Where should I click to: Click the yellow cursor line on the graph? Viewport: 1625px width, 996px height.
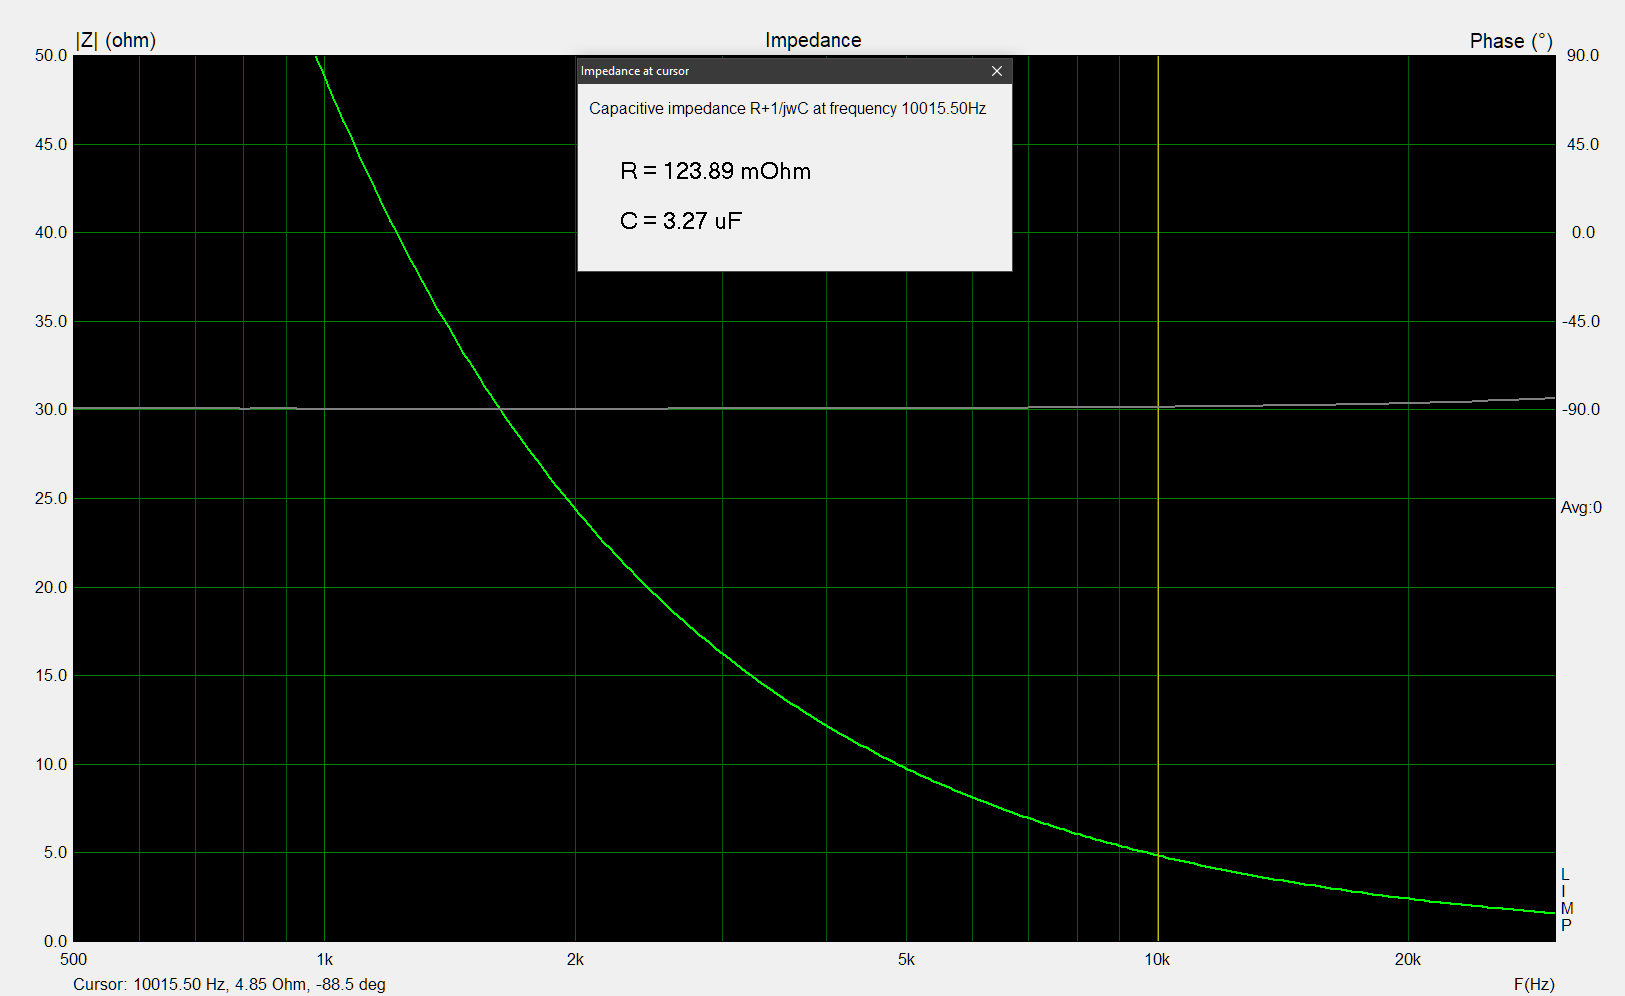(x=1158, y=600)
